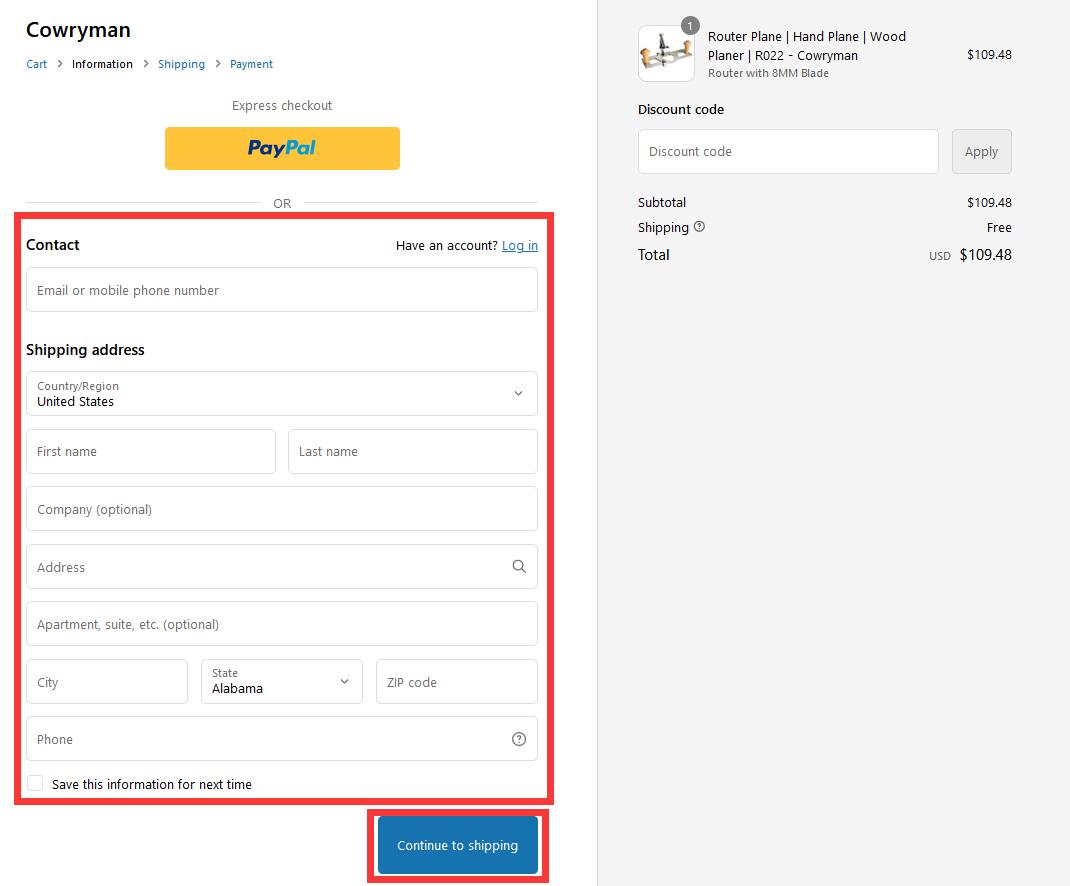This screenshot has width=1070, height=886.
Task: Enable Save this information for next time
Action: [35, 782]
